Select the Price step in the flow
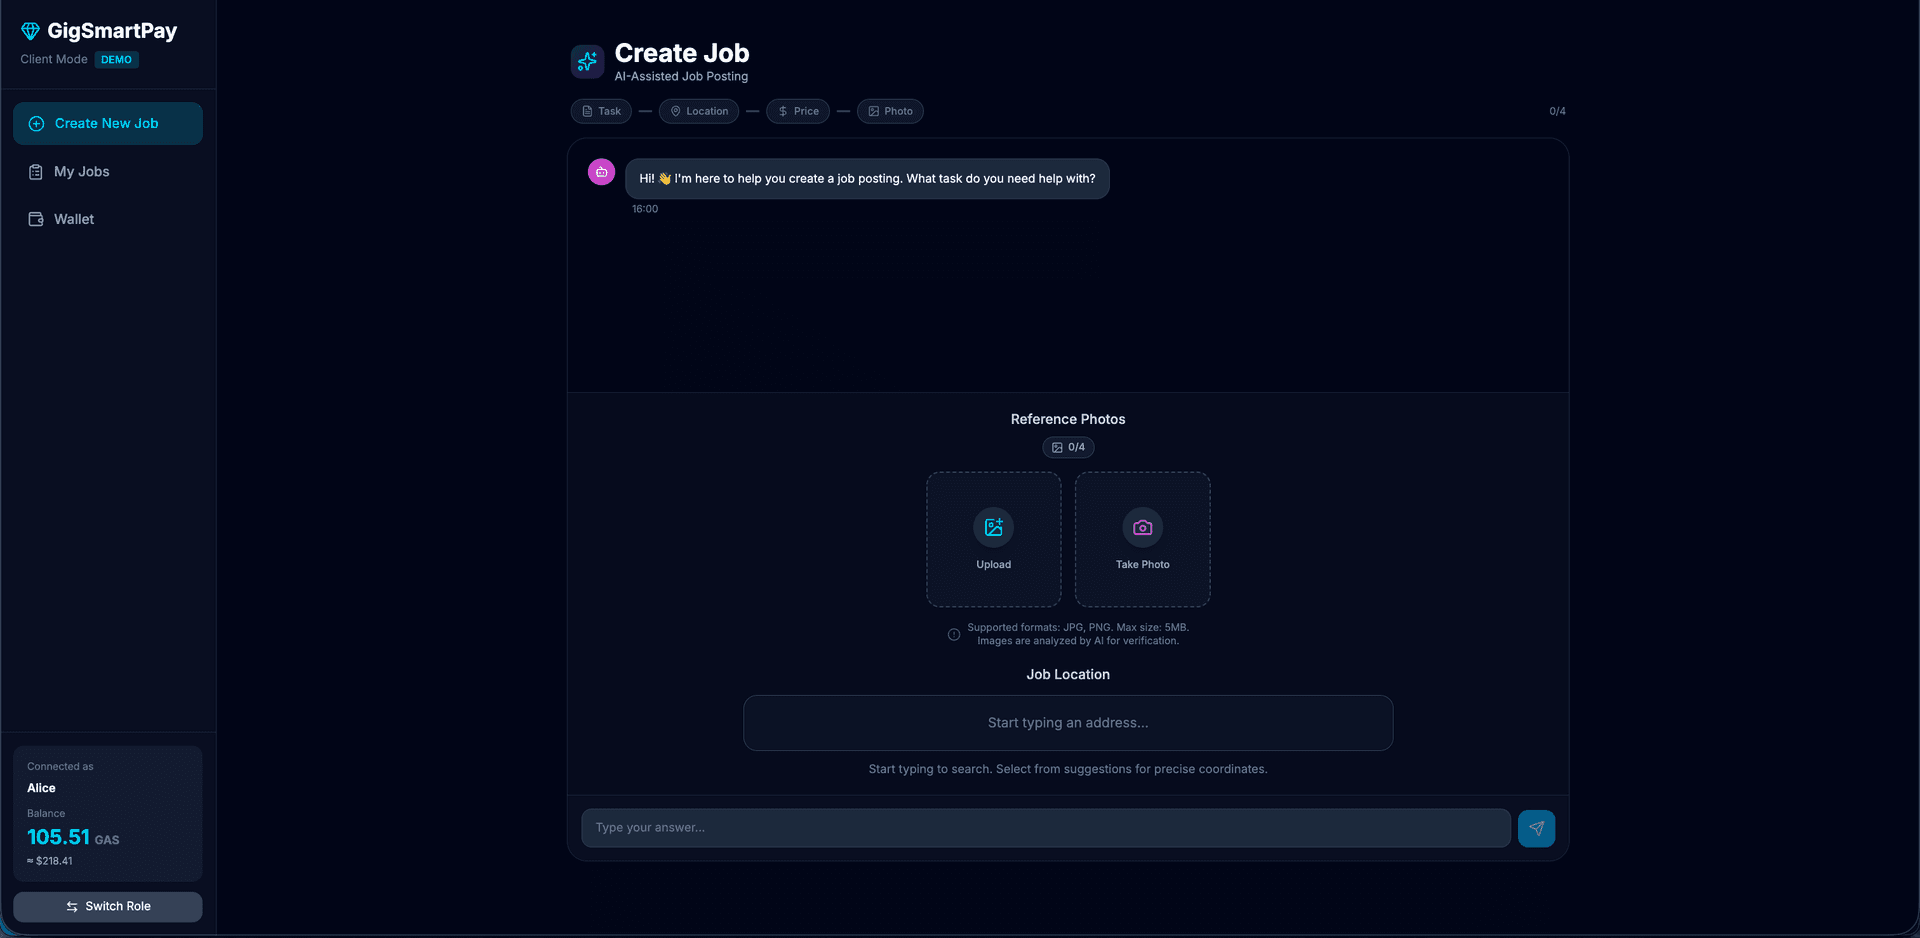 click(797, 111)
